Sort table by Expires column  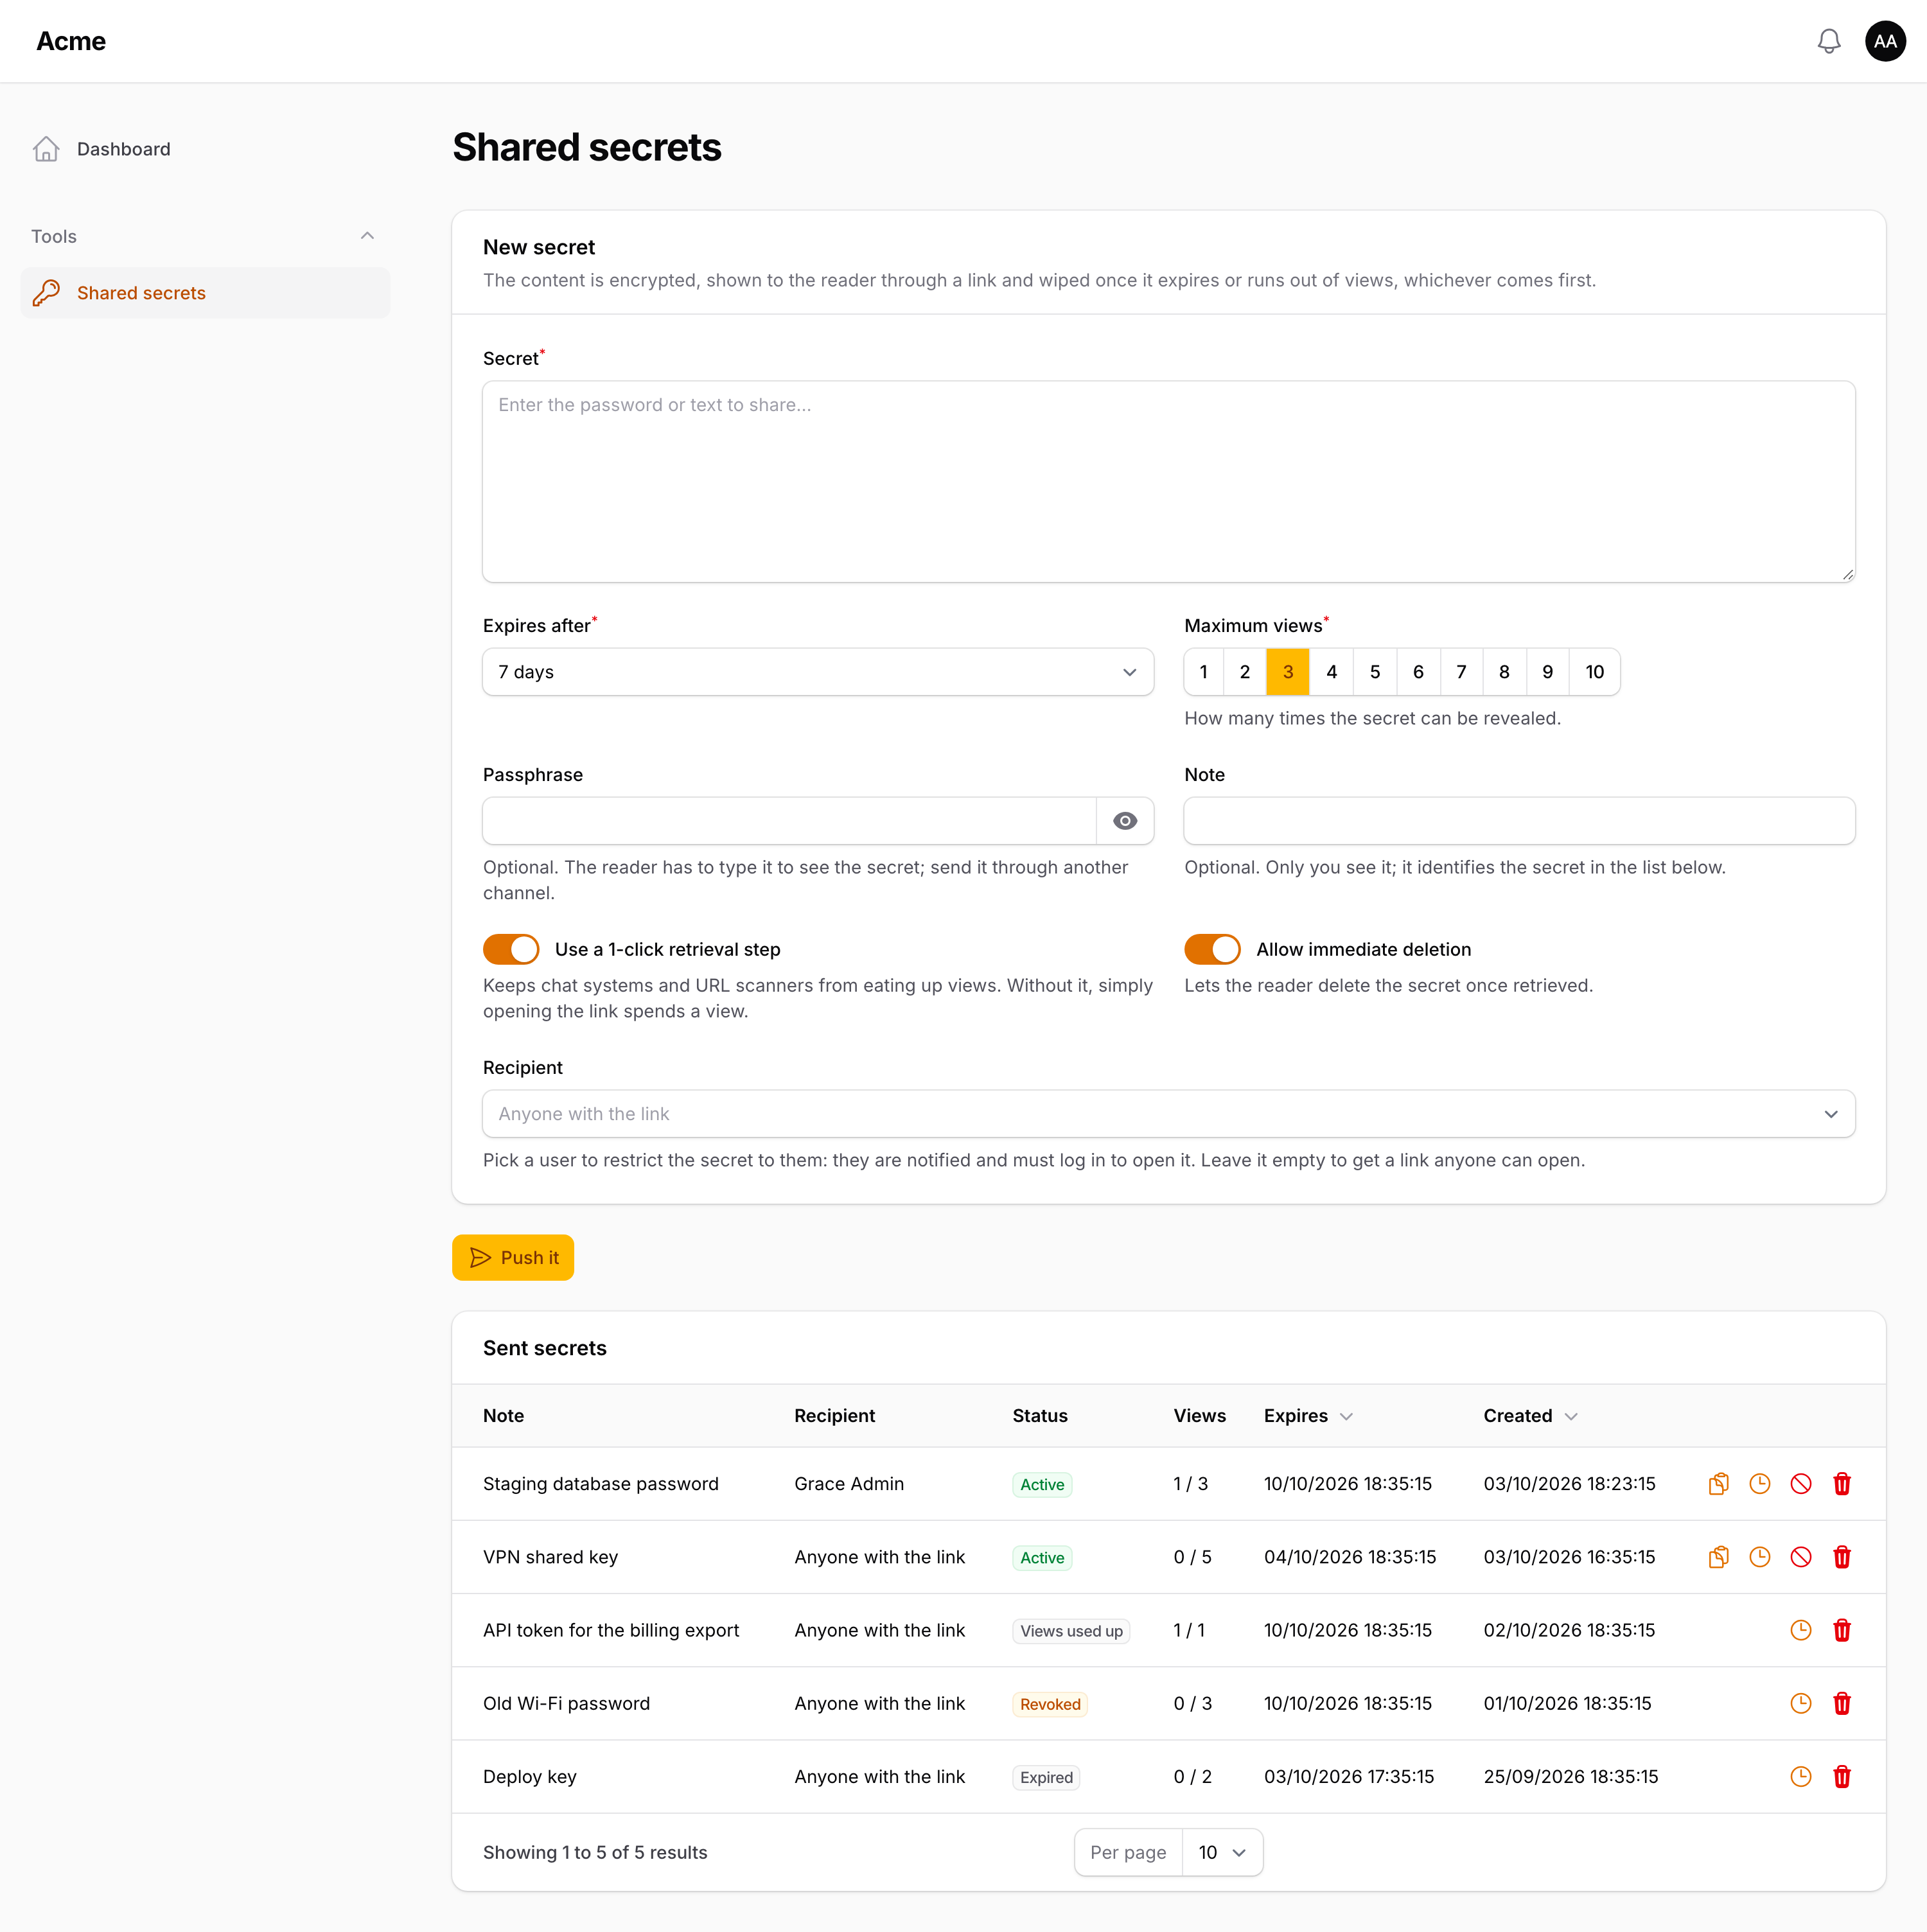coord(1308,1416)
